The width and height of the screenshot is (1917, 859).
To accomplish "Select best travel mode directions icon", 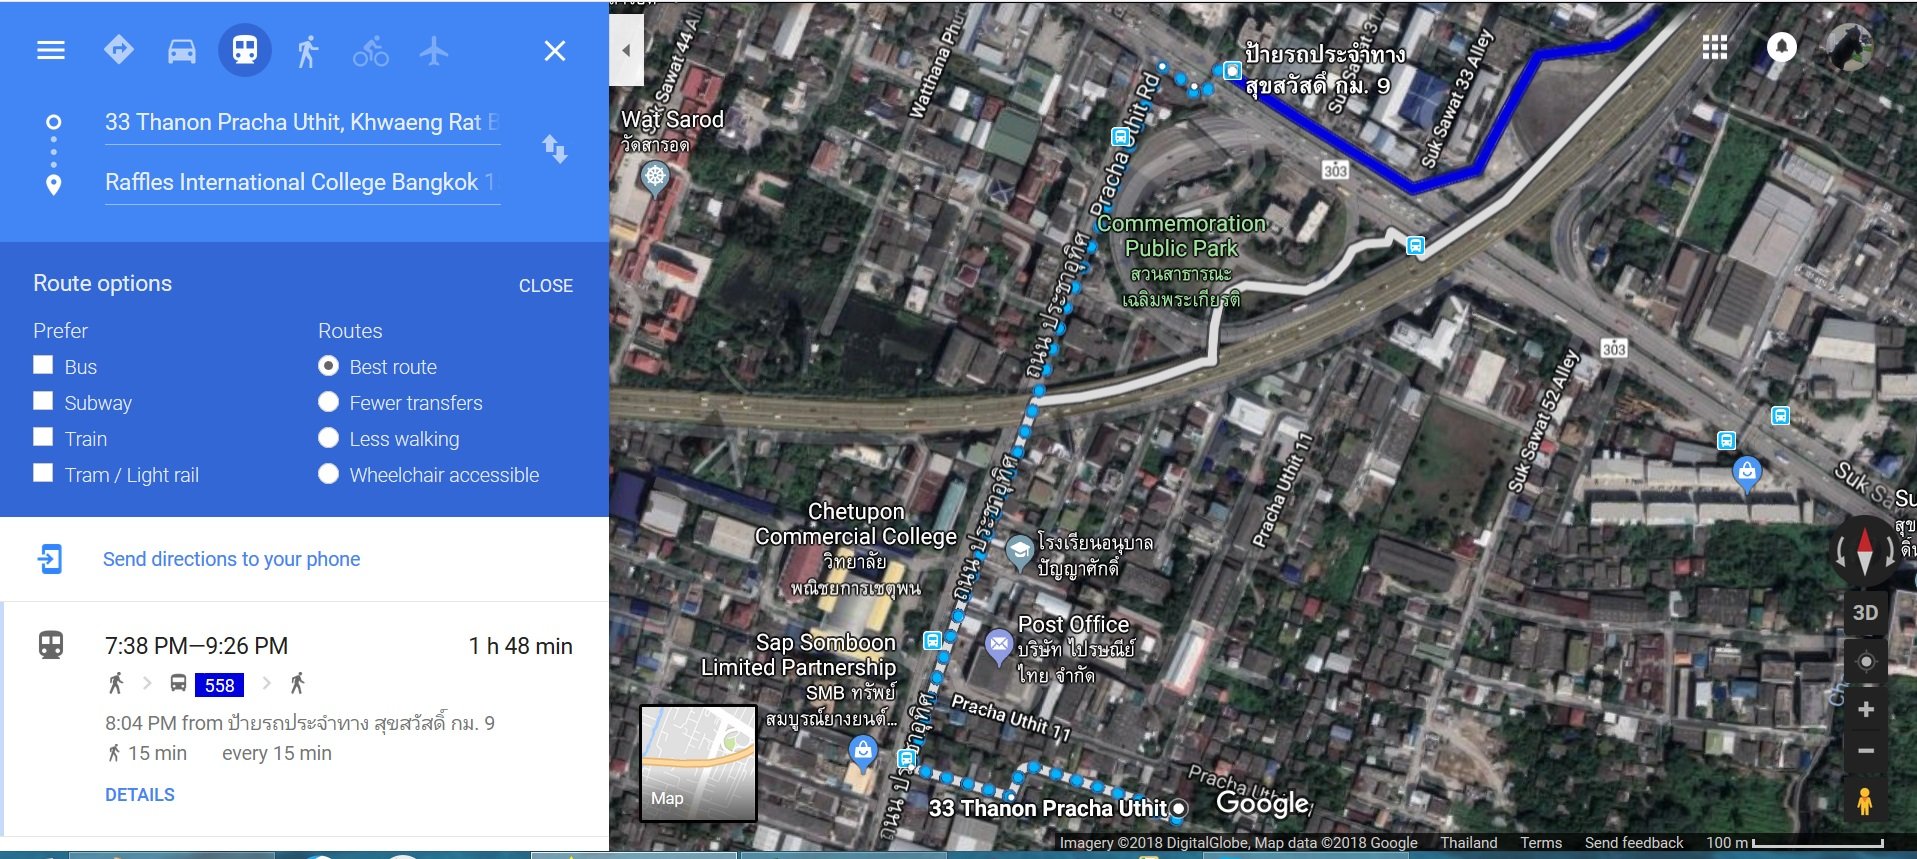I will (x=119, y=50).
